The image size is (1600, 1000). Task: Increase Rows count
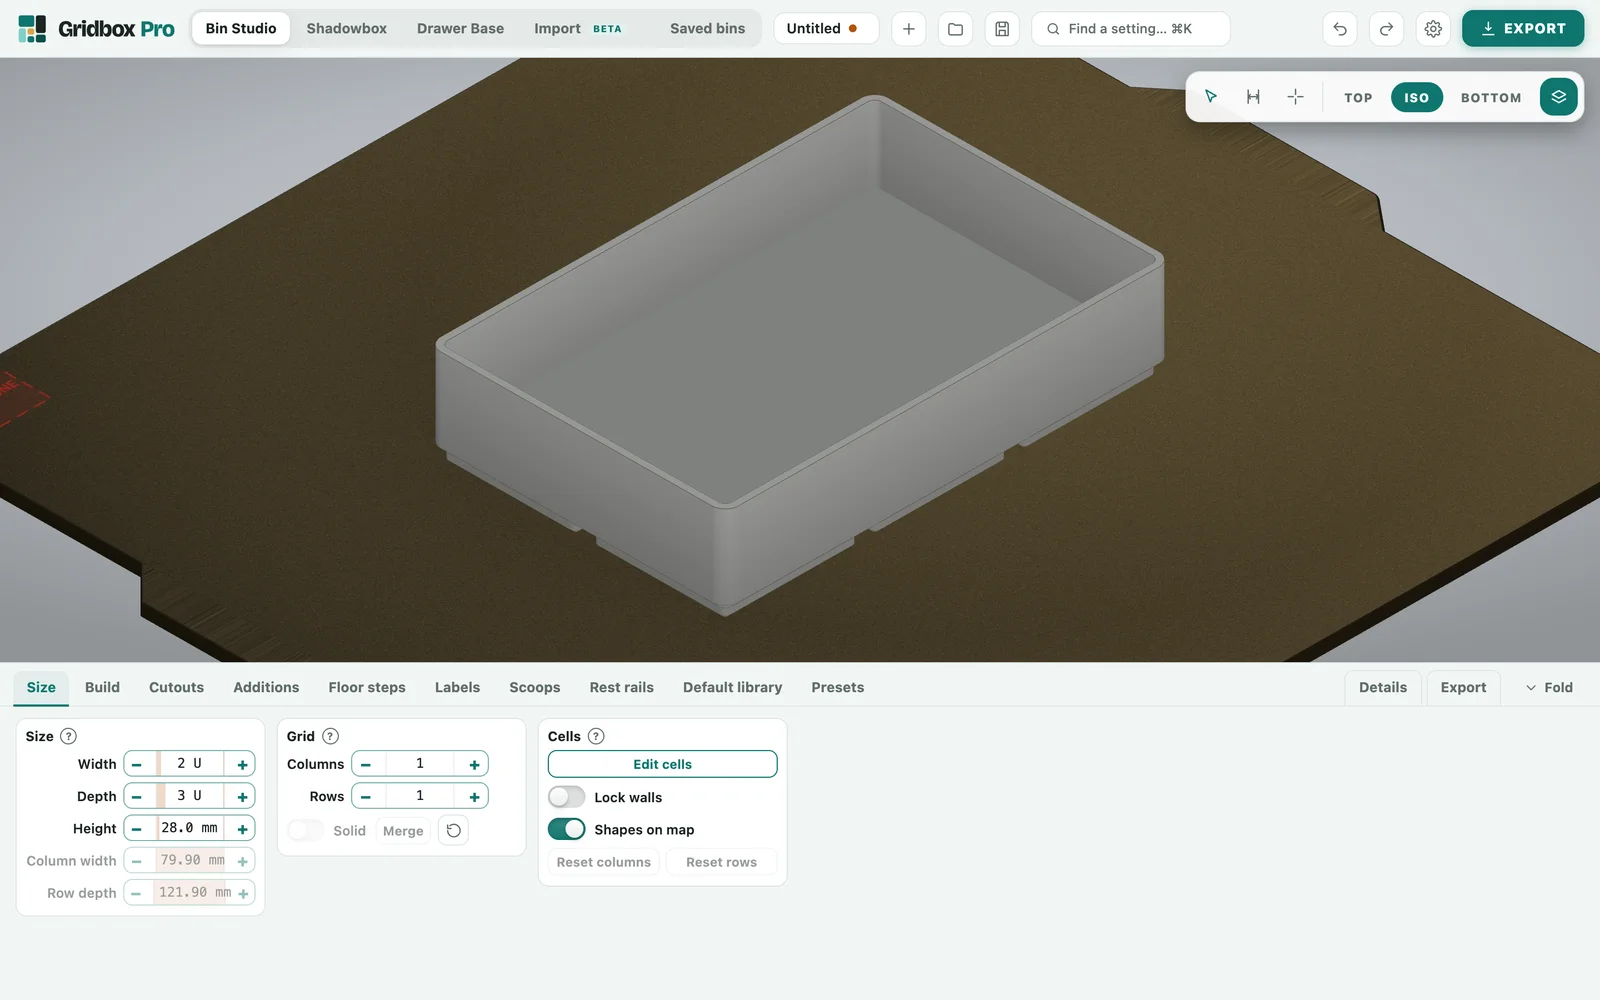tap(474, 796)
